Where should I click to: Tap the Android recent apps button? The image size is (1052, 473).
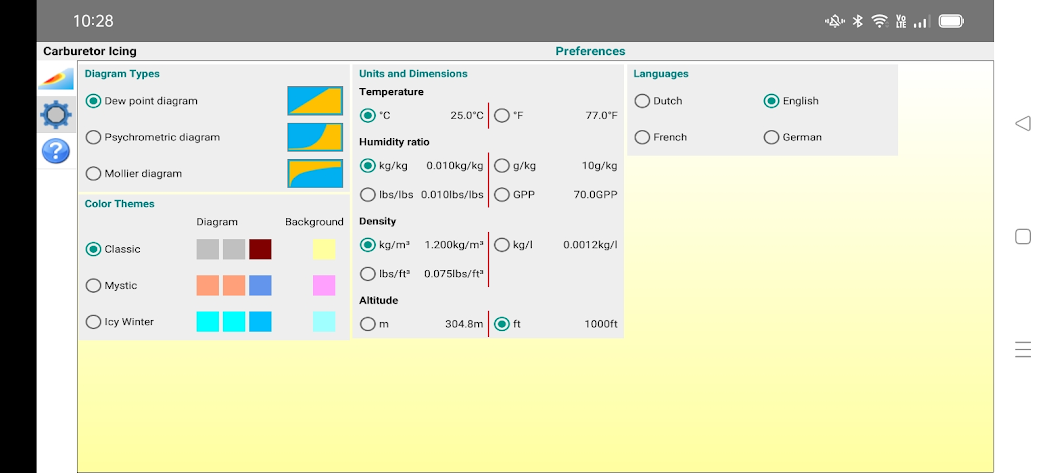1022,349
